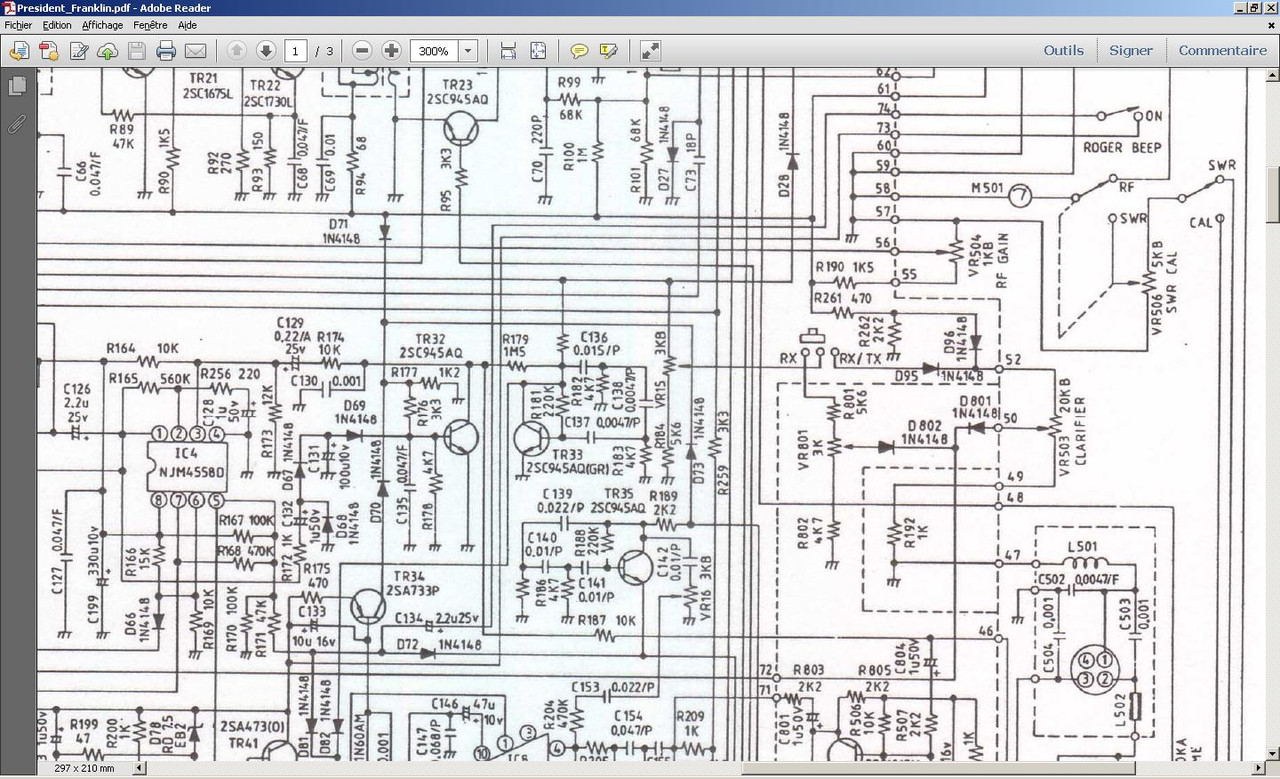Zoom out with the minus button

coord(361,50)
